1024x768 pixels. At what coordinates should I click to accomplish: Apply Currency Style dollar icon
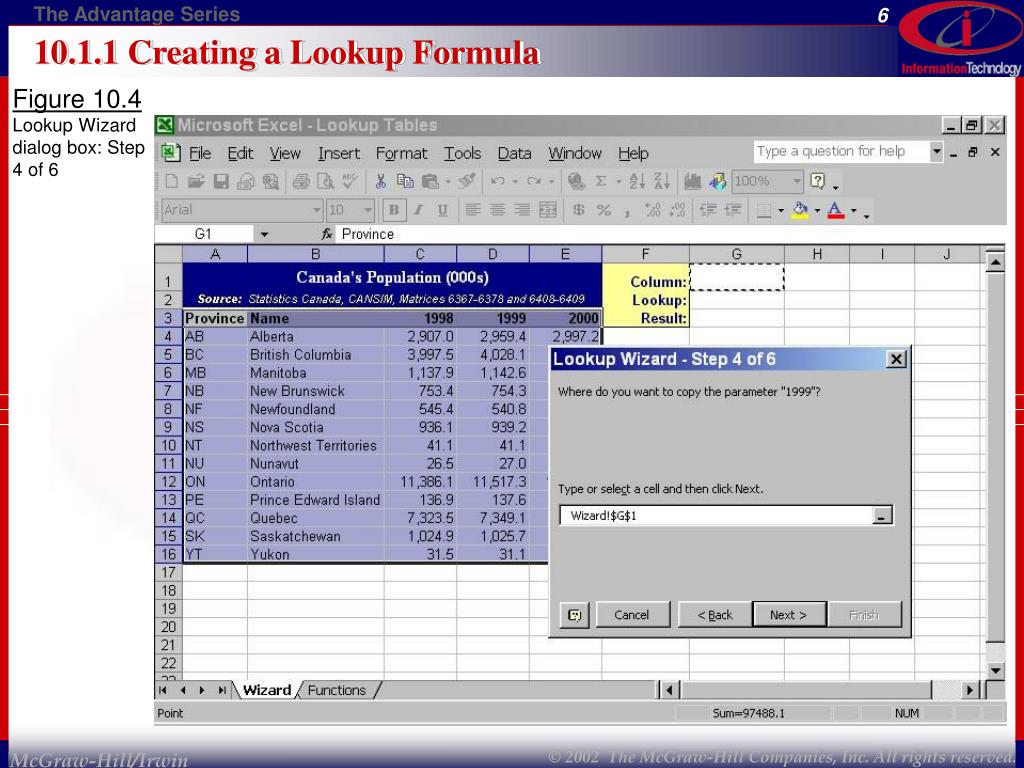coord(578,210)
